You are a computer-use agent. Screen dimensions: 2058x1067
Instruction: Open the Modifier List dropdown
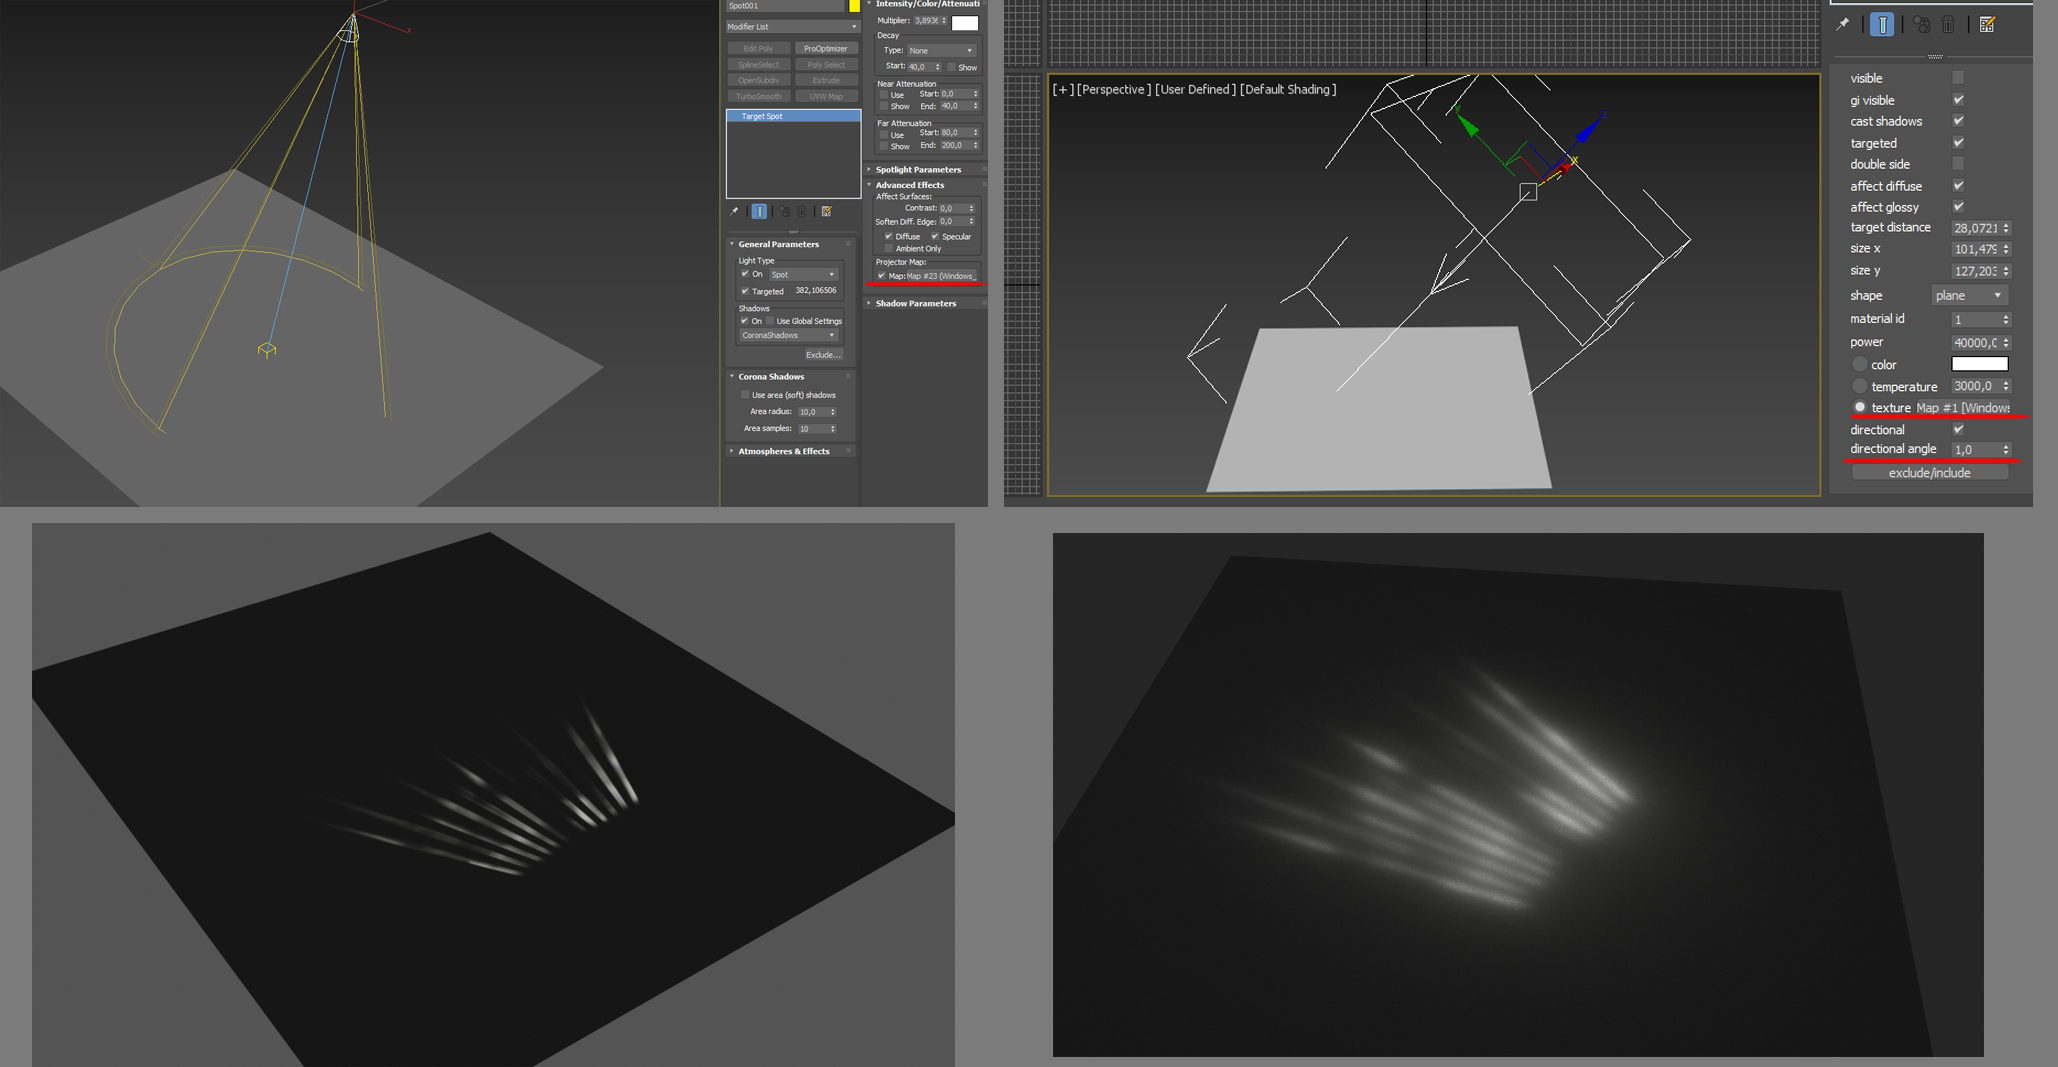click(792, 27)
